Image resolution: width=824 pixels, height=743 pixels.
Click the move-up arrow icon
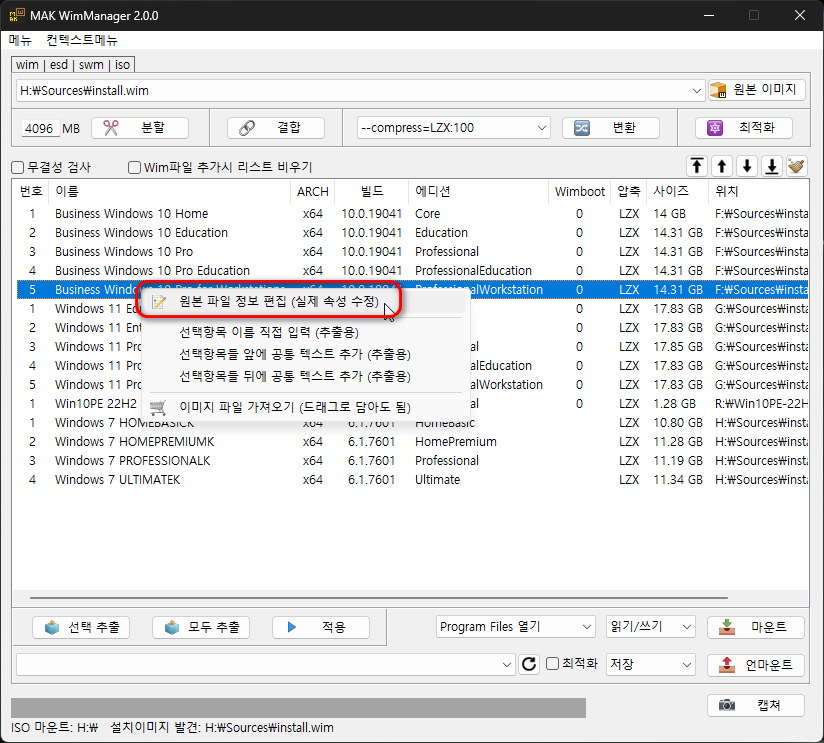click(x=722, y=167)
